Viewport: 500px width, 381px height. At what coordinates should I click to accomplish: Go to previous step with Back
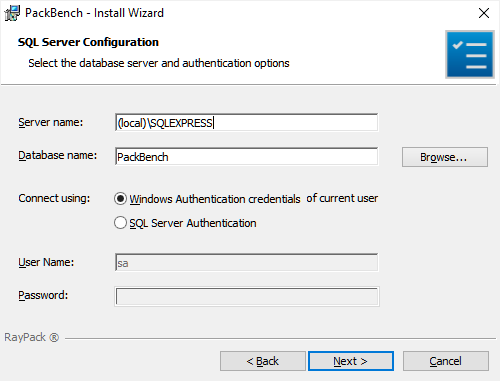tap(263, 361)
